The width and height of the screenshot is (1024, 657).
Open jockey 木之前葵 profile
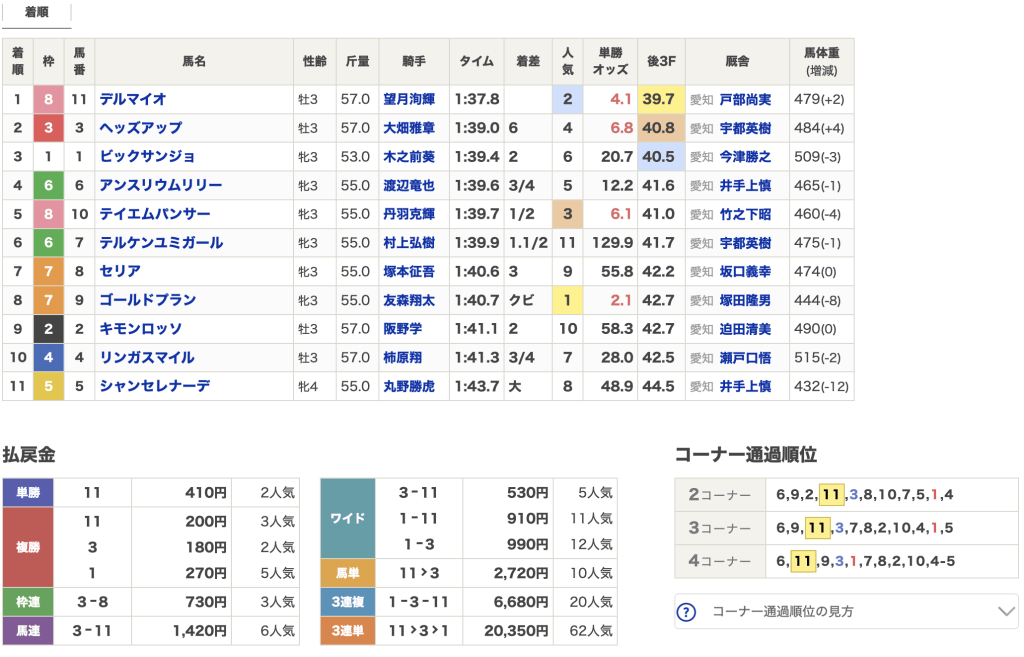pyautogui.click(x=409, y=157)
